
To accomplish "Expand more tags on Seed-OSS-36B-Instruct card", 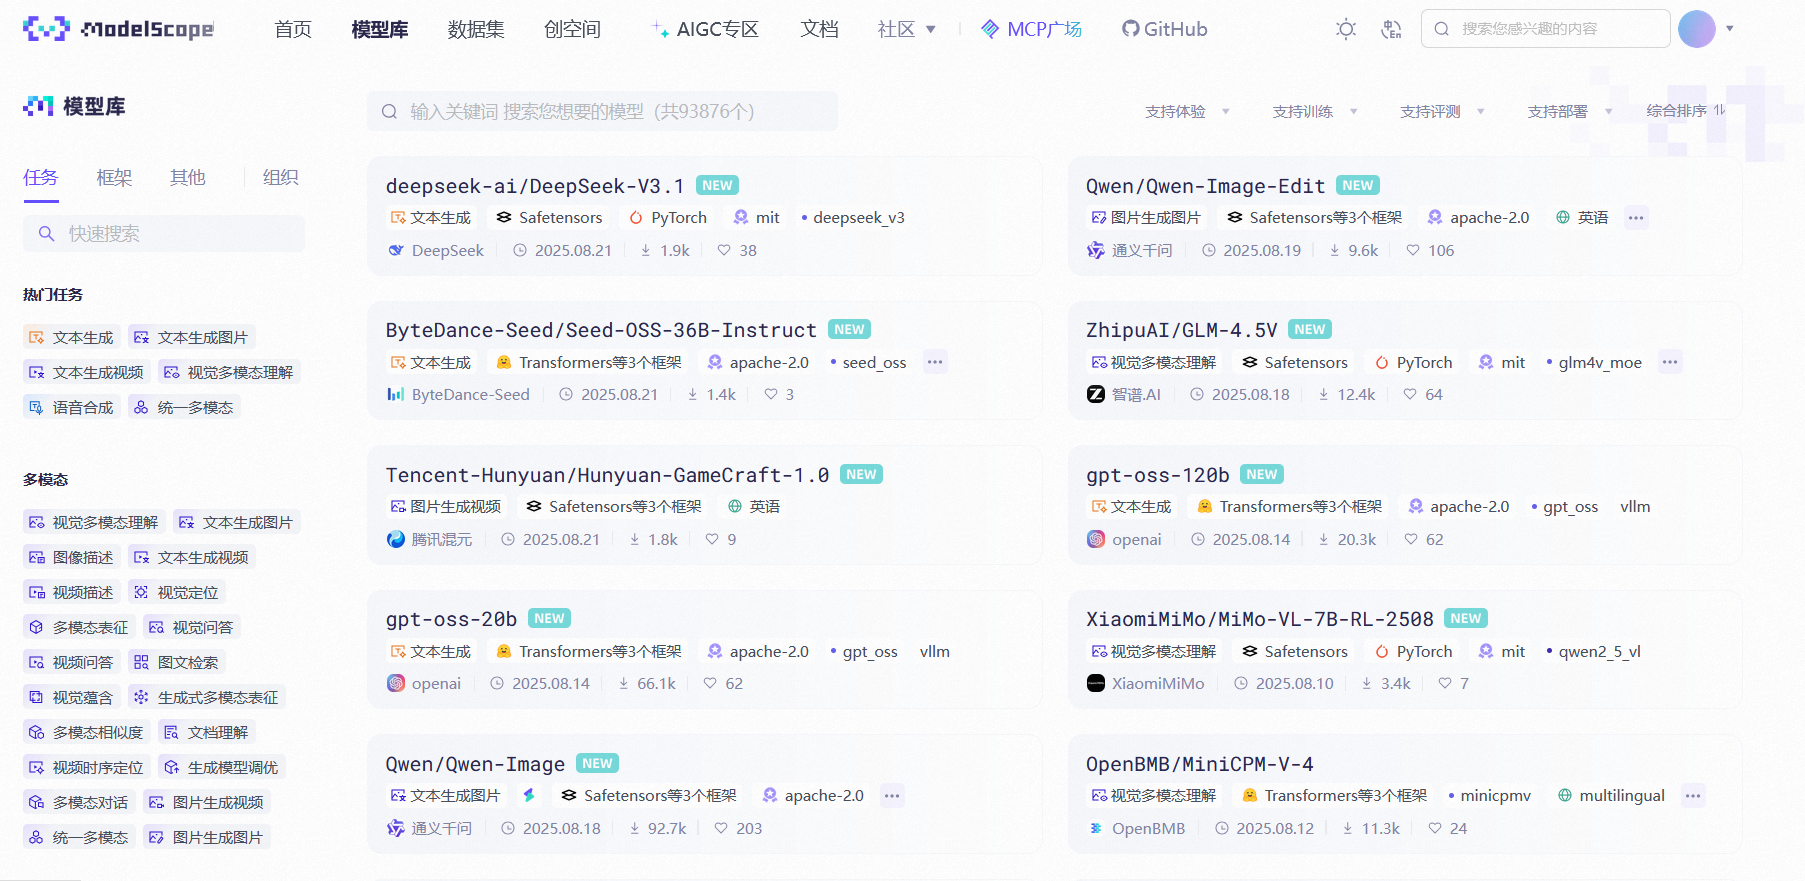I will tap(935, 362).
